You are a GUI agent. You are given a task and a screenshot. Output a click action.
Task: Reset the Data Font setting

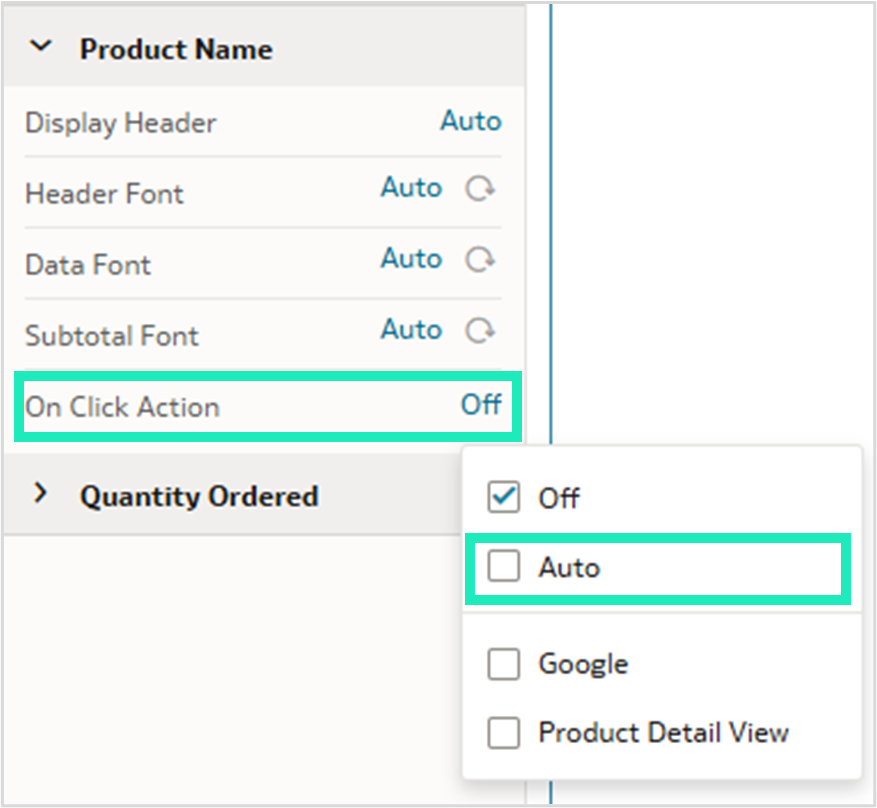(481, 259)
